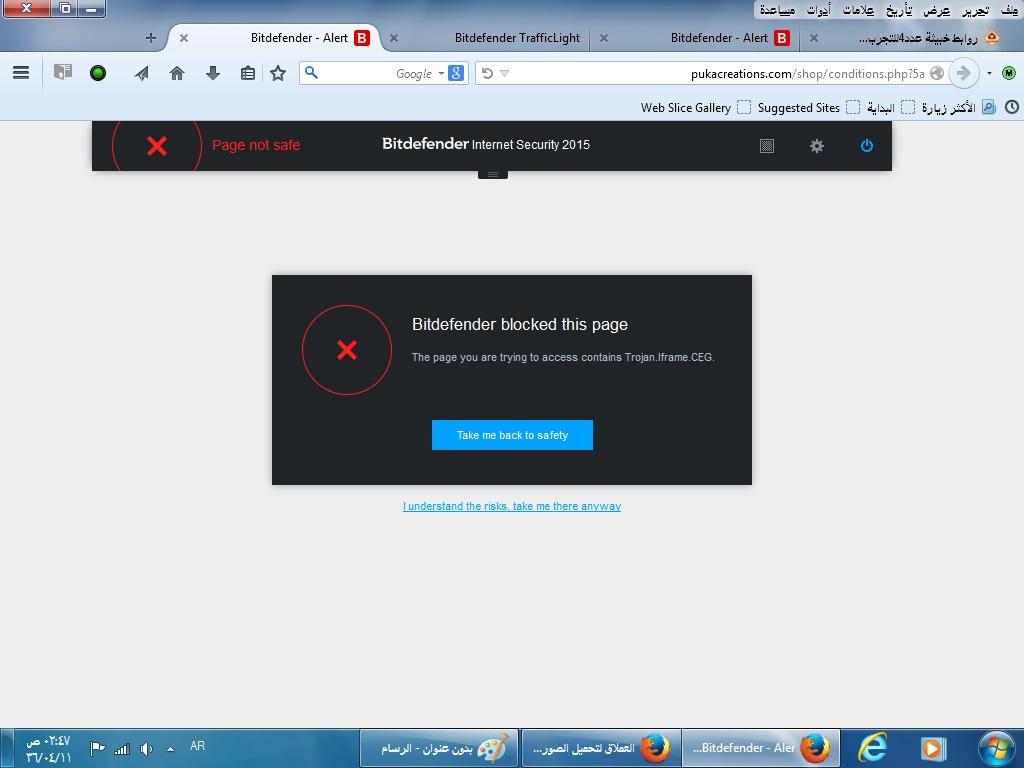1024x768 pixels.
Task: Launch Internet Explorer from the taskbar
Action: point(872,748)
